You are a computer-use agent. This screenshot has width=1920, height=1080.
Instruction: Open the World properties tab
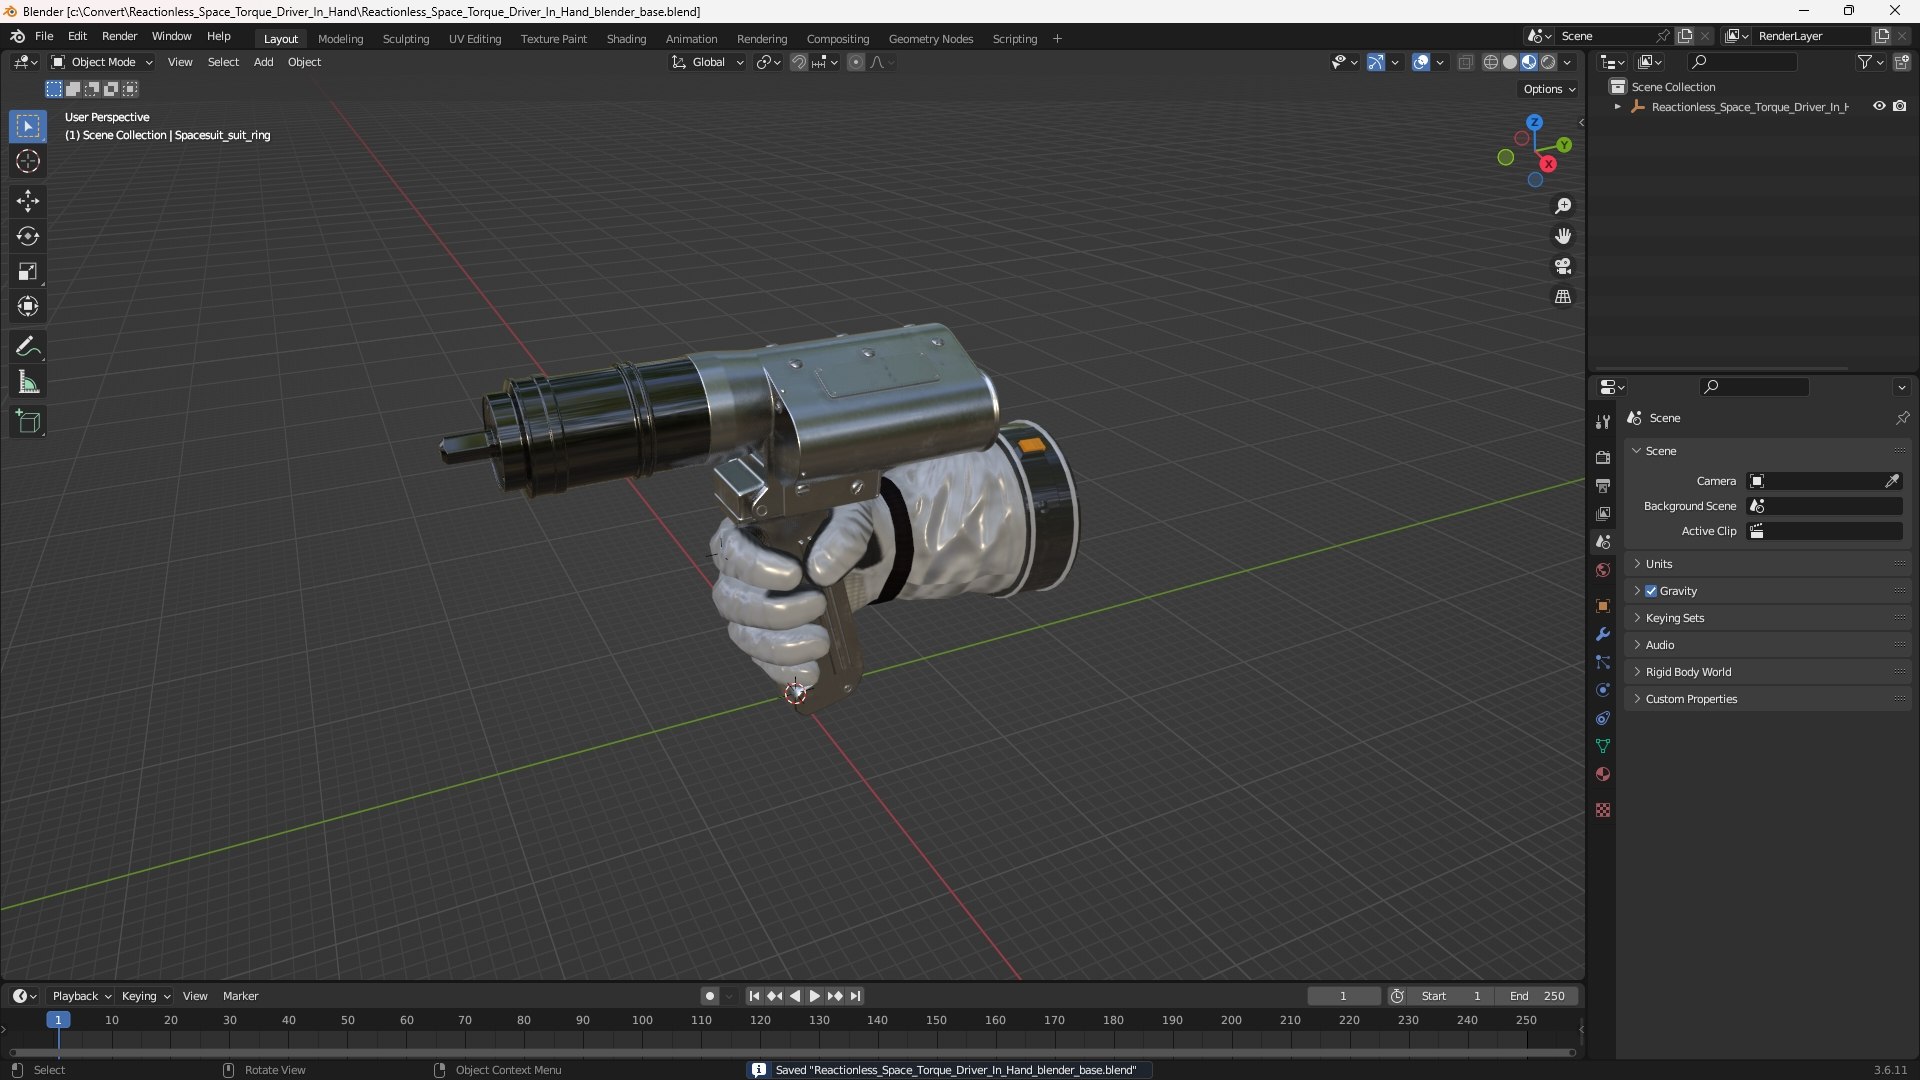(1603, 570)
